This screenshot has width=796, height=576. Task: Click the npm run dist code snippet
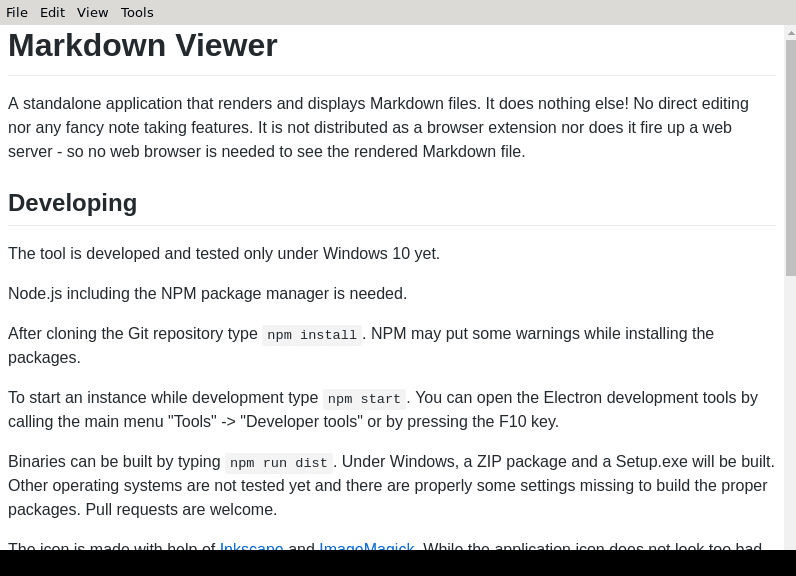coord(278,463)
